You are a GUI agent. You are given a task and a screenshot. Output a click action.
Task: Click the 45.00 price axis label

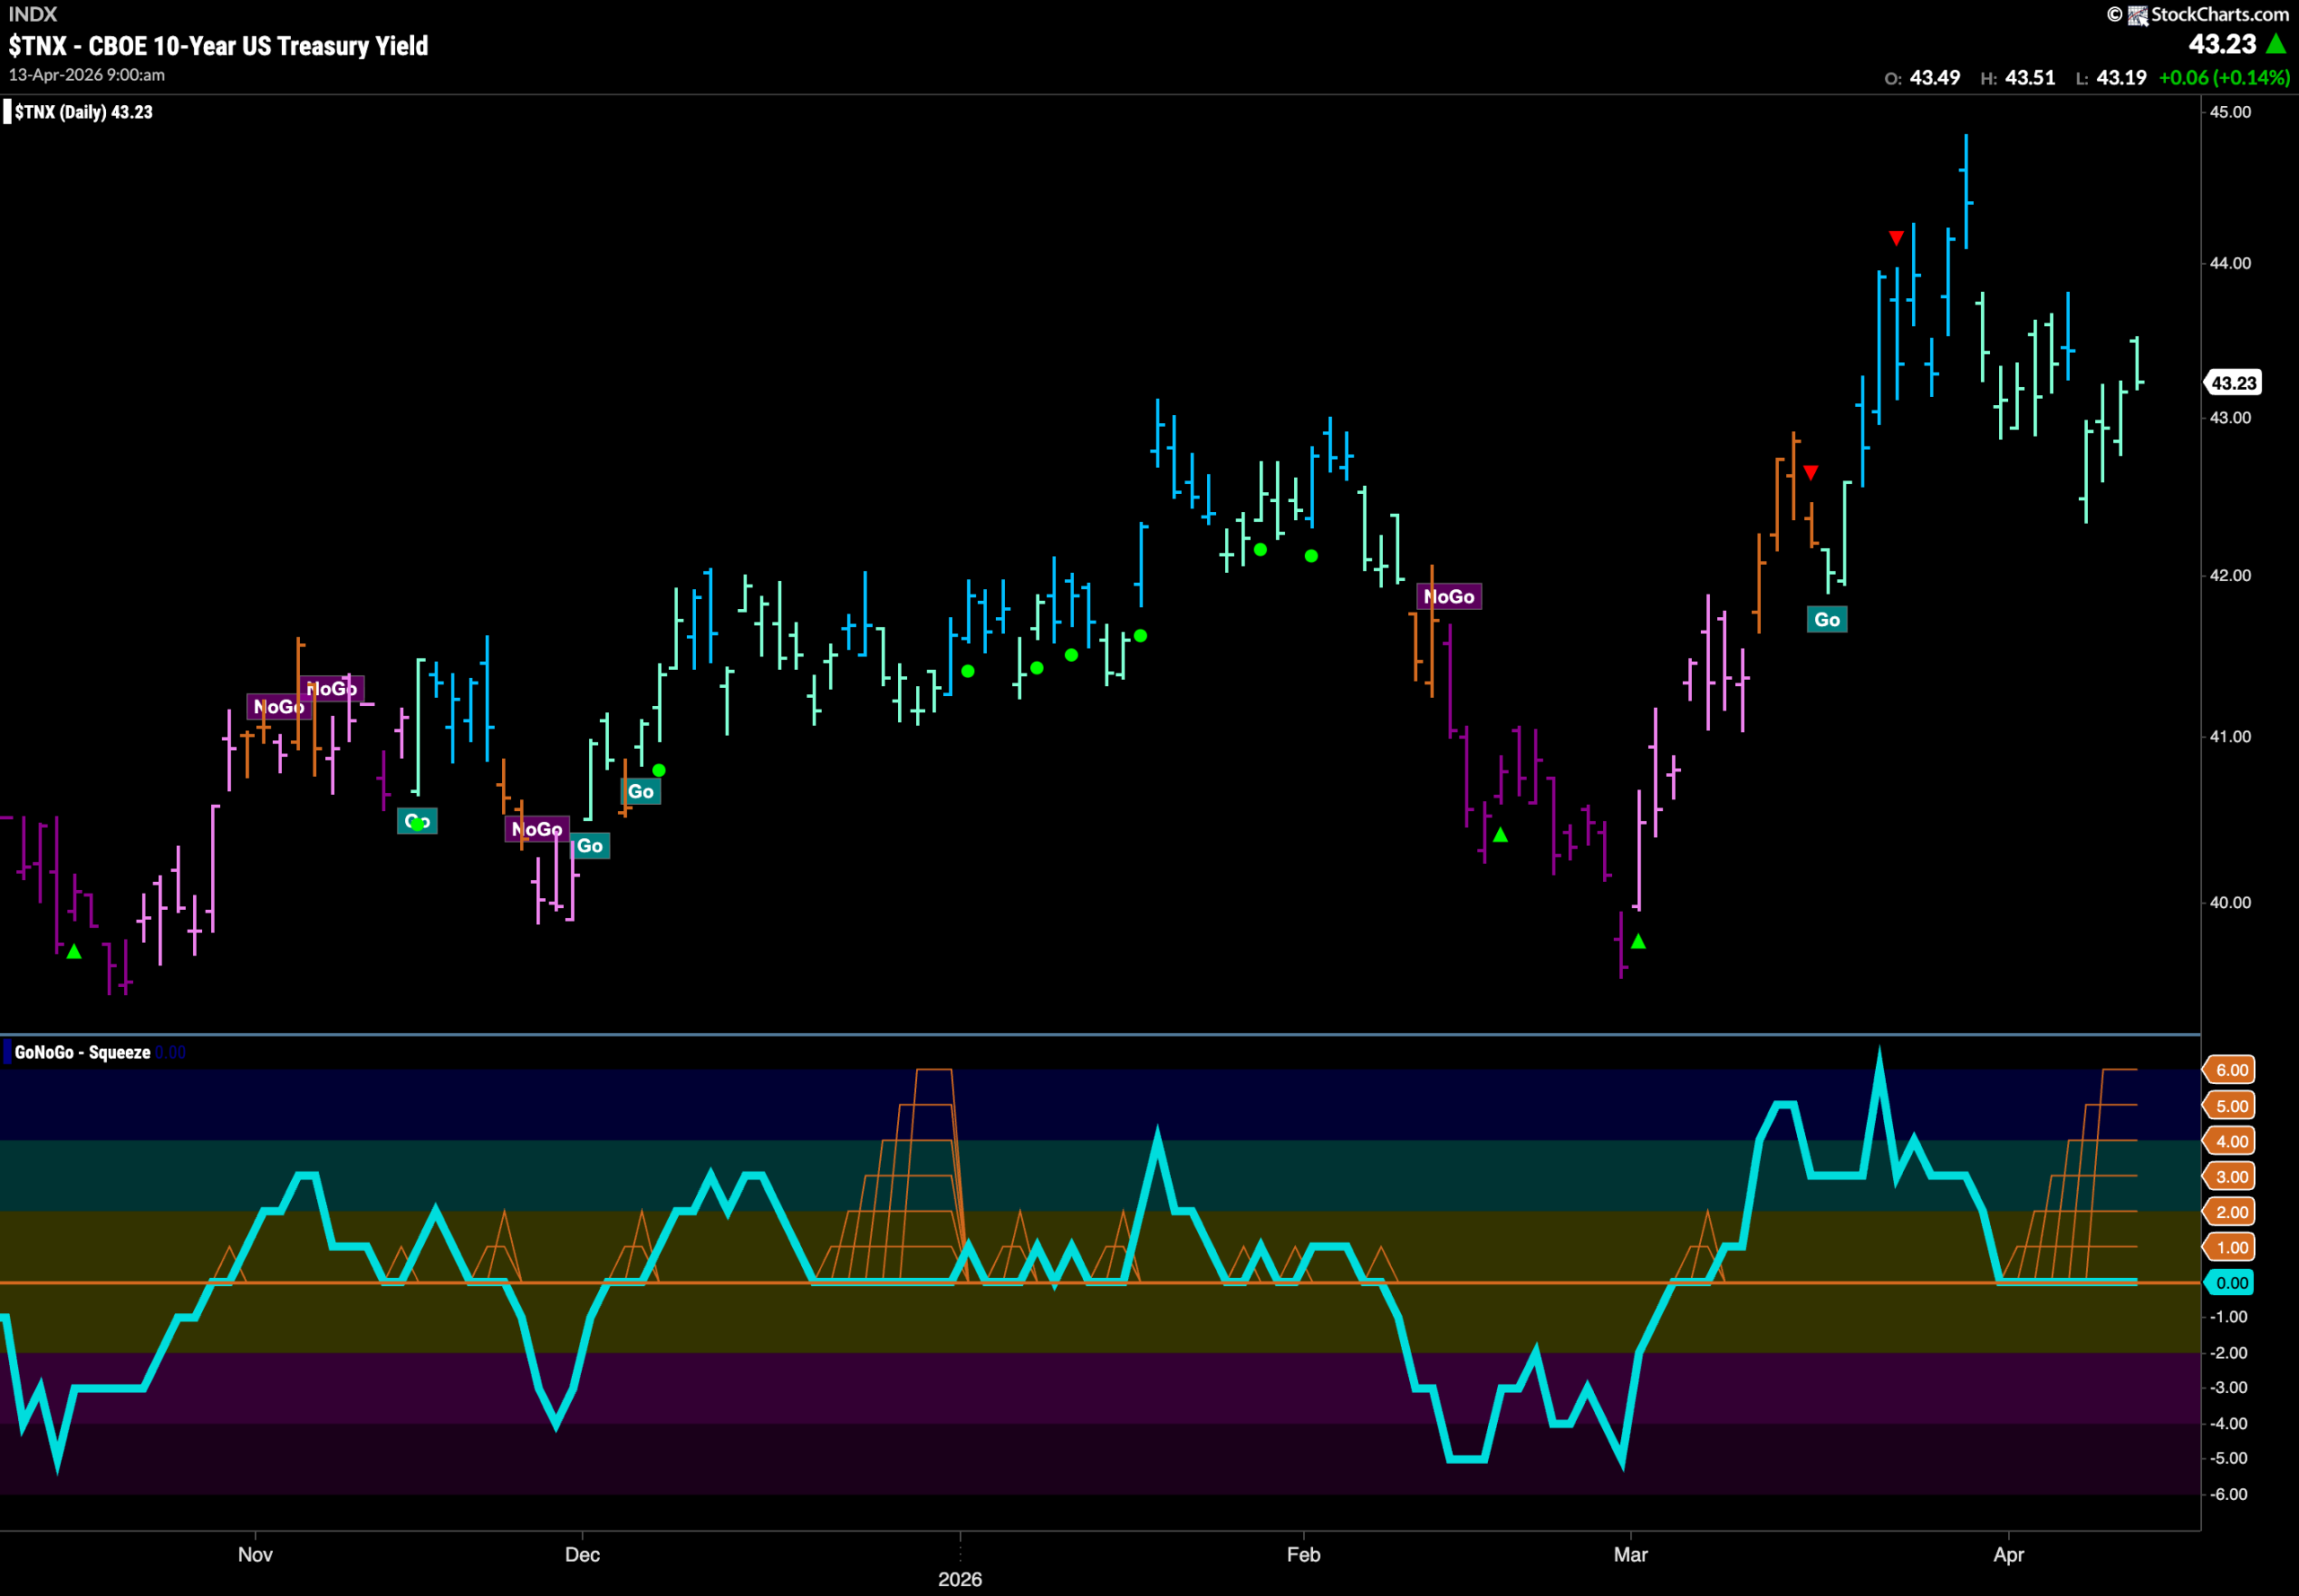(x=2230, y=112)
